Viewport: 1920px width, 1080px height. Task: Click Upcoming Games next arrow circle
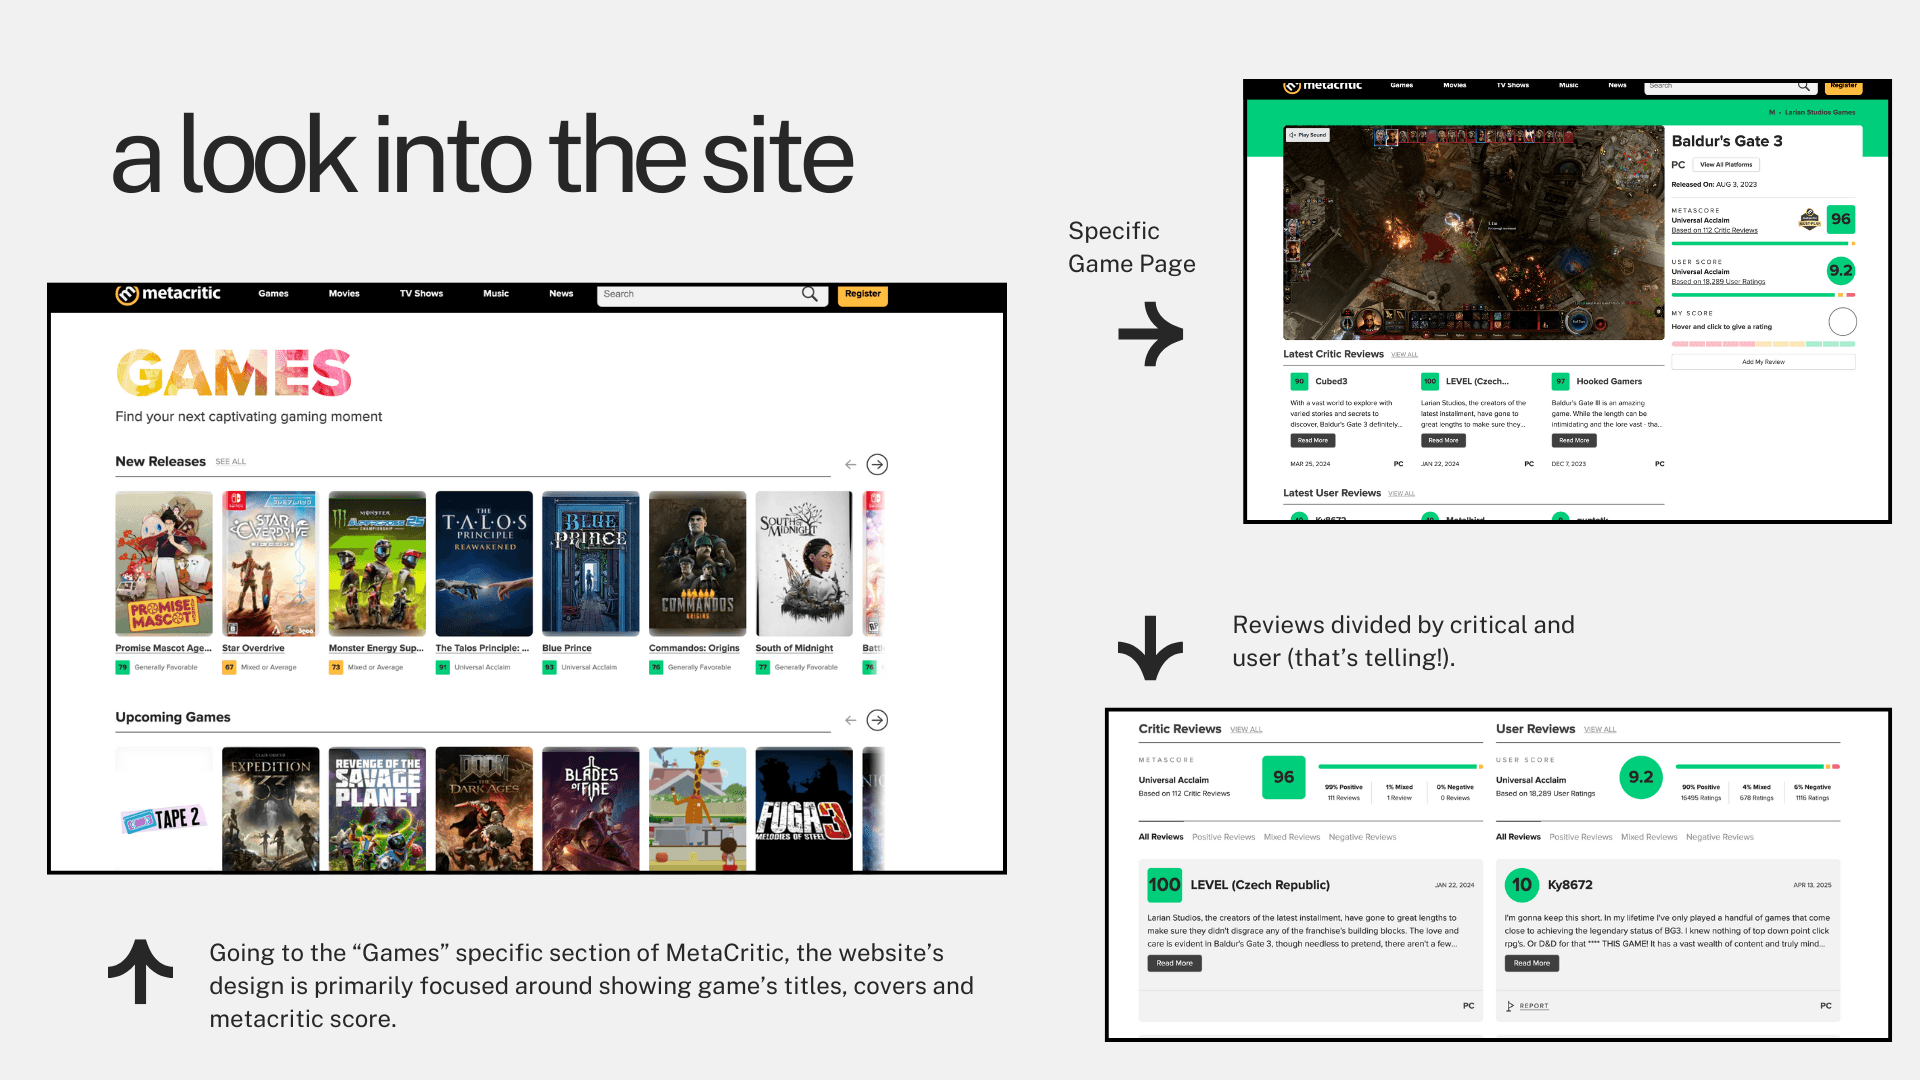click(x=877, y=720)
